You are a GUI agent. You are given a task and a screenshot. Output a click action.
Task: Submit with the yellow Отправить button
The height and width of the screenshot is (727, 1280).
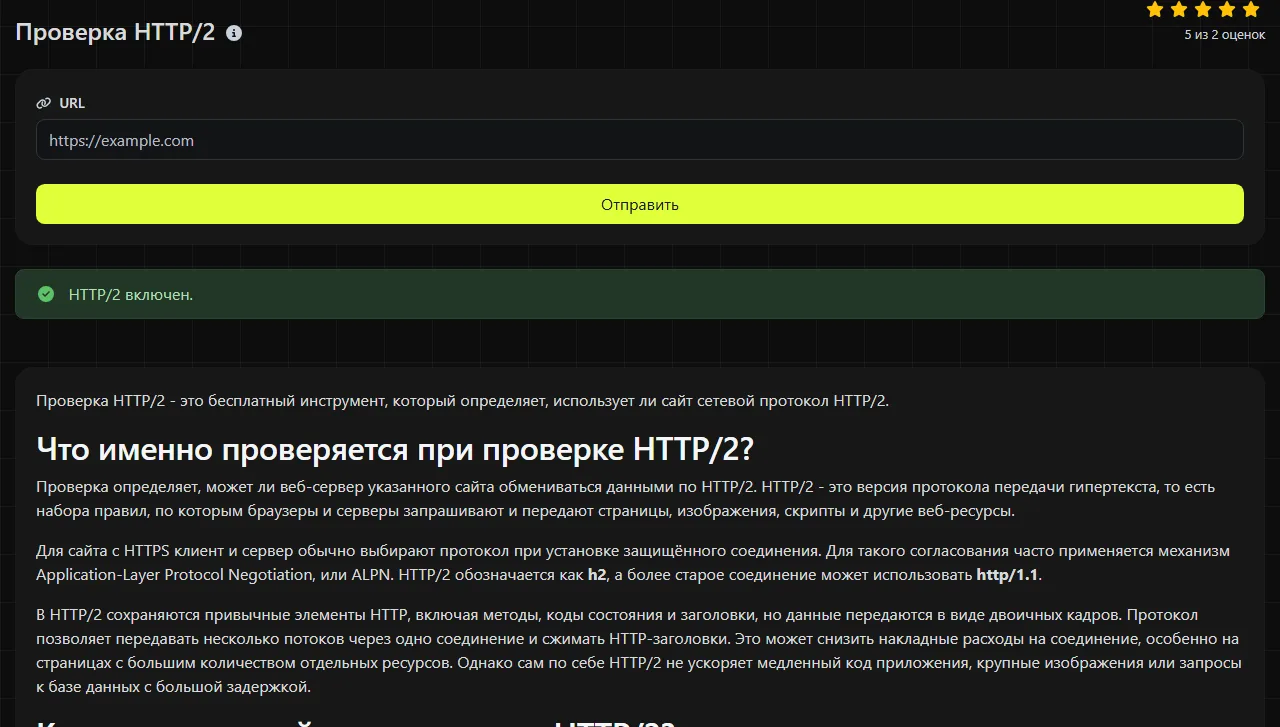pyautogui.click(x=640, y=204)
